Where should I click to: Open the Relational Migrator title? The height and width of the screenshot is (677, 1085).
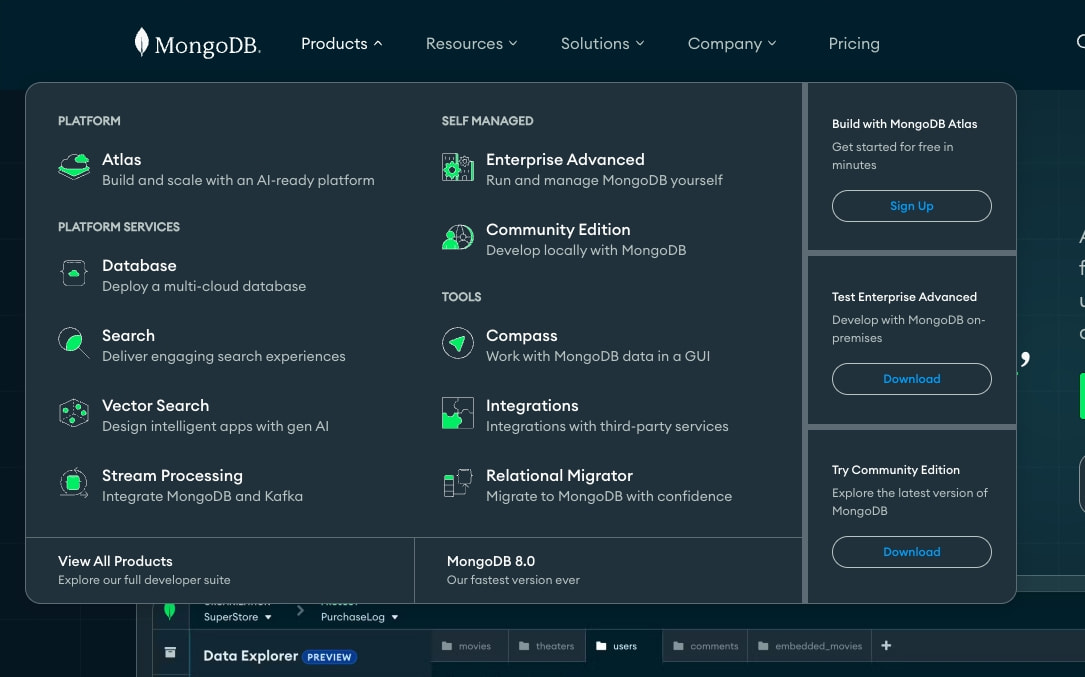560,476
